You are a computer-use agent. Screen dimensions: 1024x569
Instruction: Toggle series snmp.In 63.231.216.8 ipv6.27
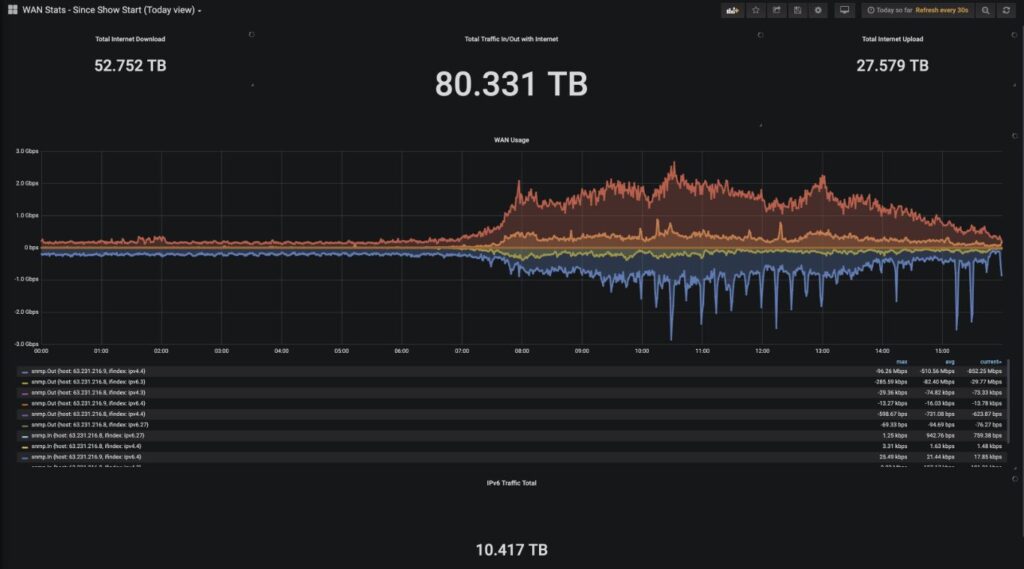click(x=88, y=436)
